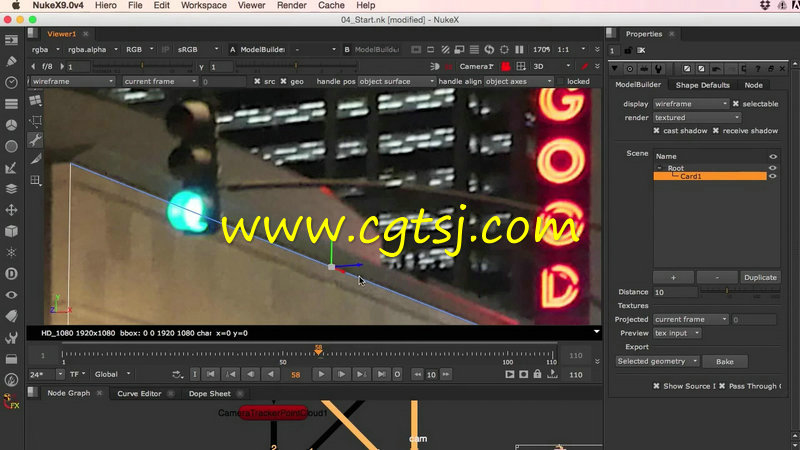The width and height of the screenshot is (800, 450).
Task: Click the viewer refresh icon
Action: pyautogui.click(x=489, y=49)
